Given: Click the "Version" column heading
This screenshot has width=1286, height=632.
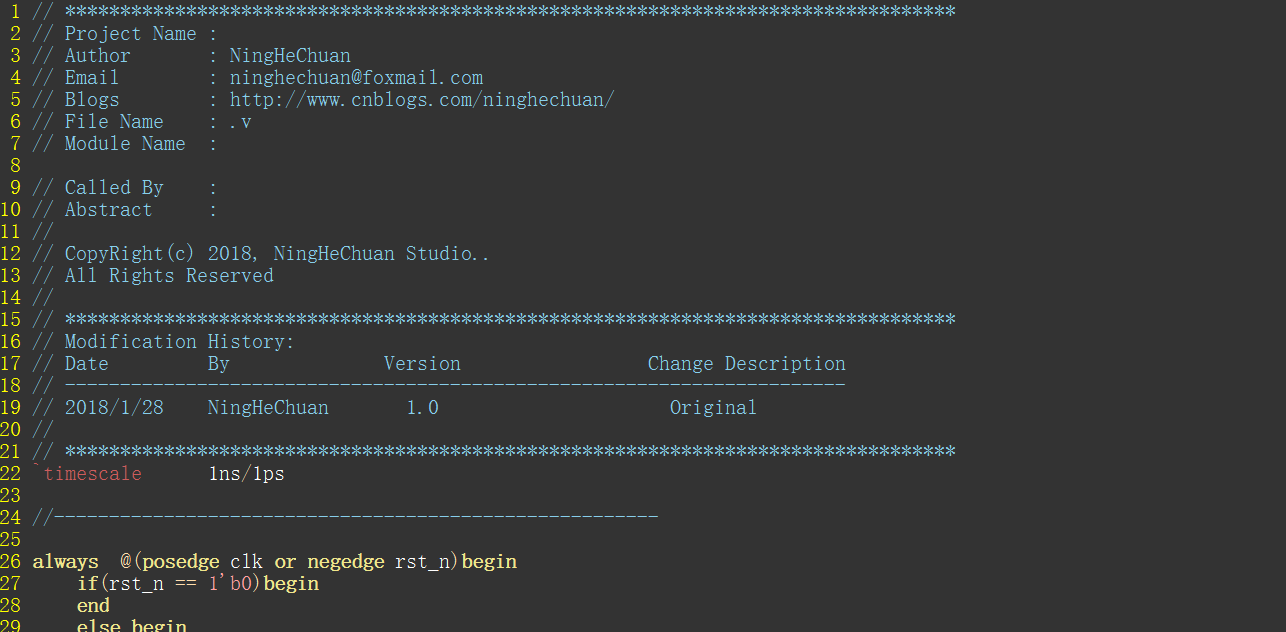Looking at the screenshot, I should 422,364.
